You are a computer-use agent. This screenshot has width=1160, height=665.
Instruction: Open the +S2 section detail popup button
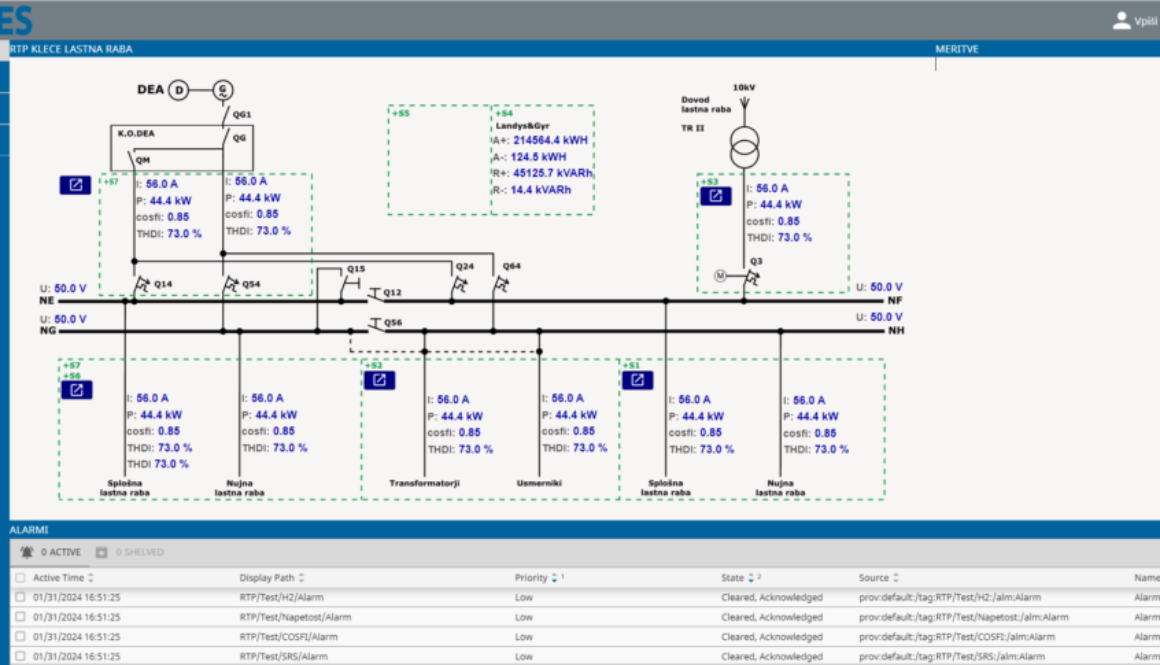tap(379, 381)
